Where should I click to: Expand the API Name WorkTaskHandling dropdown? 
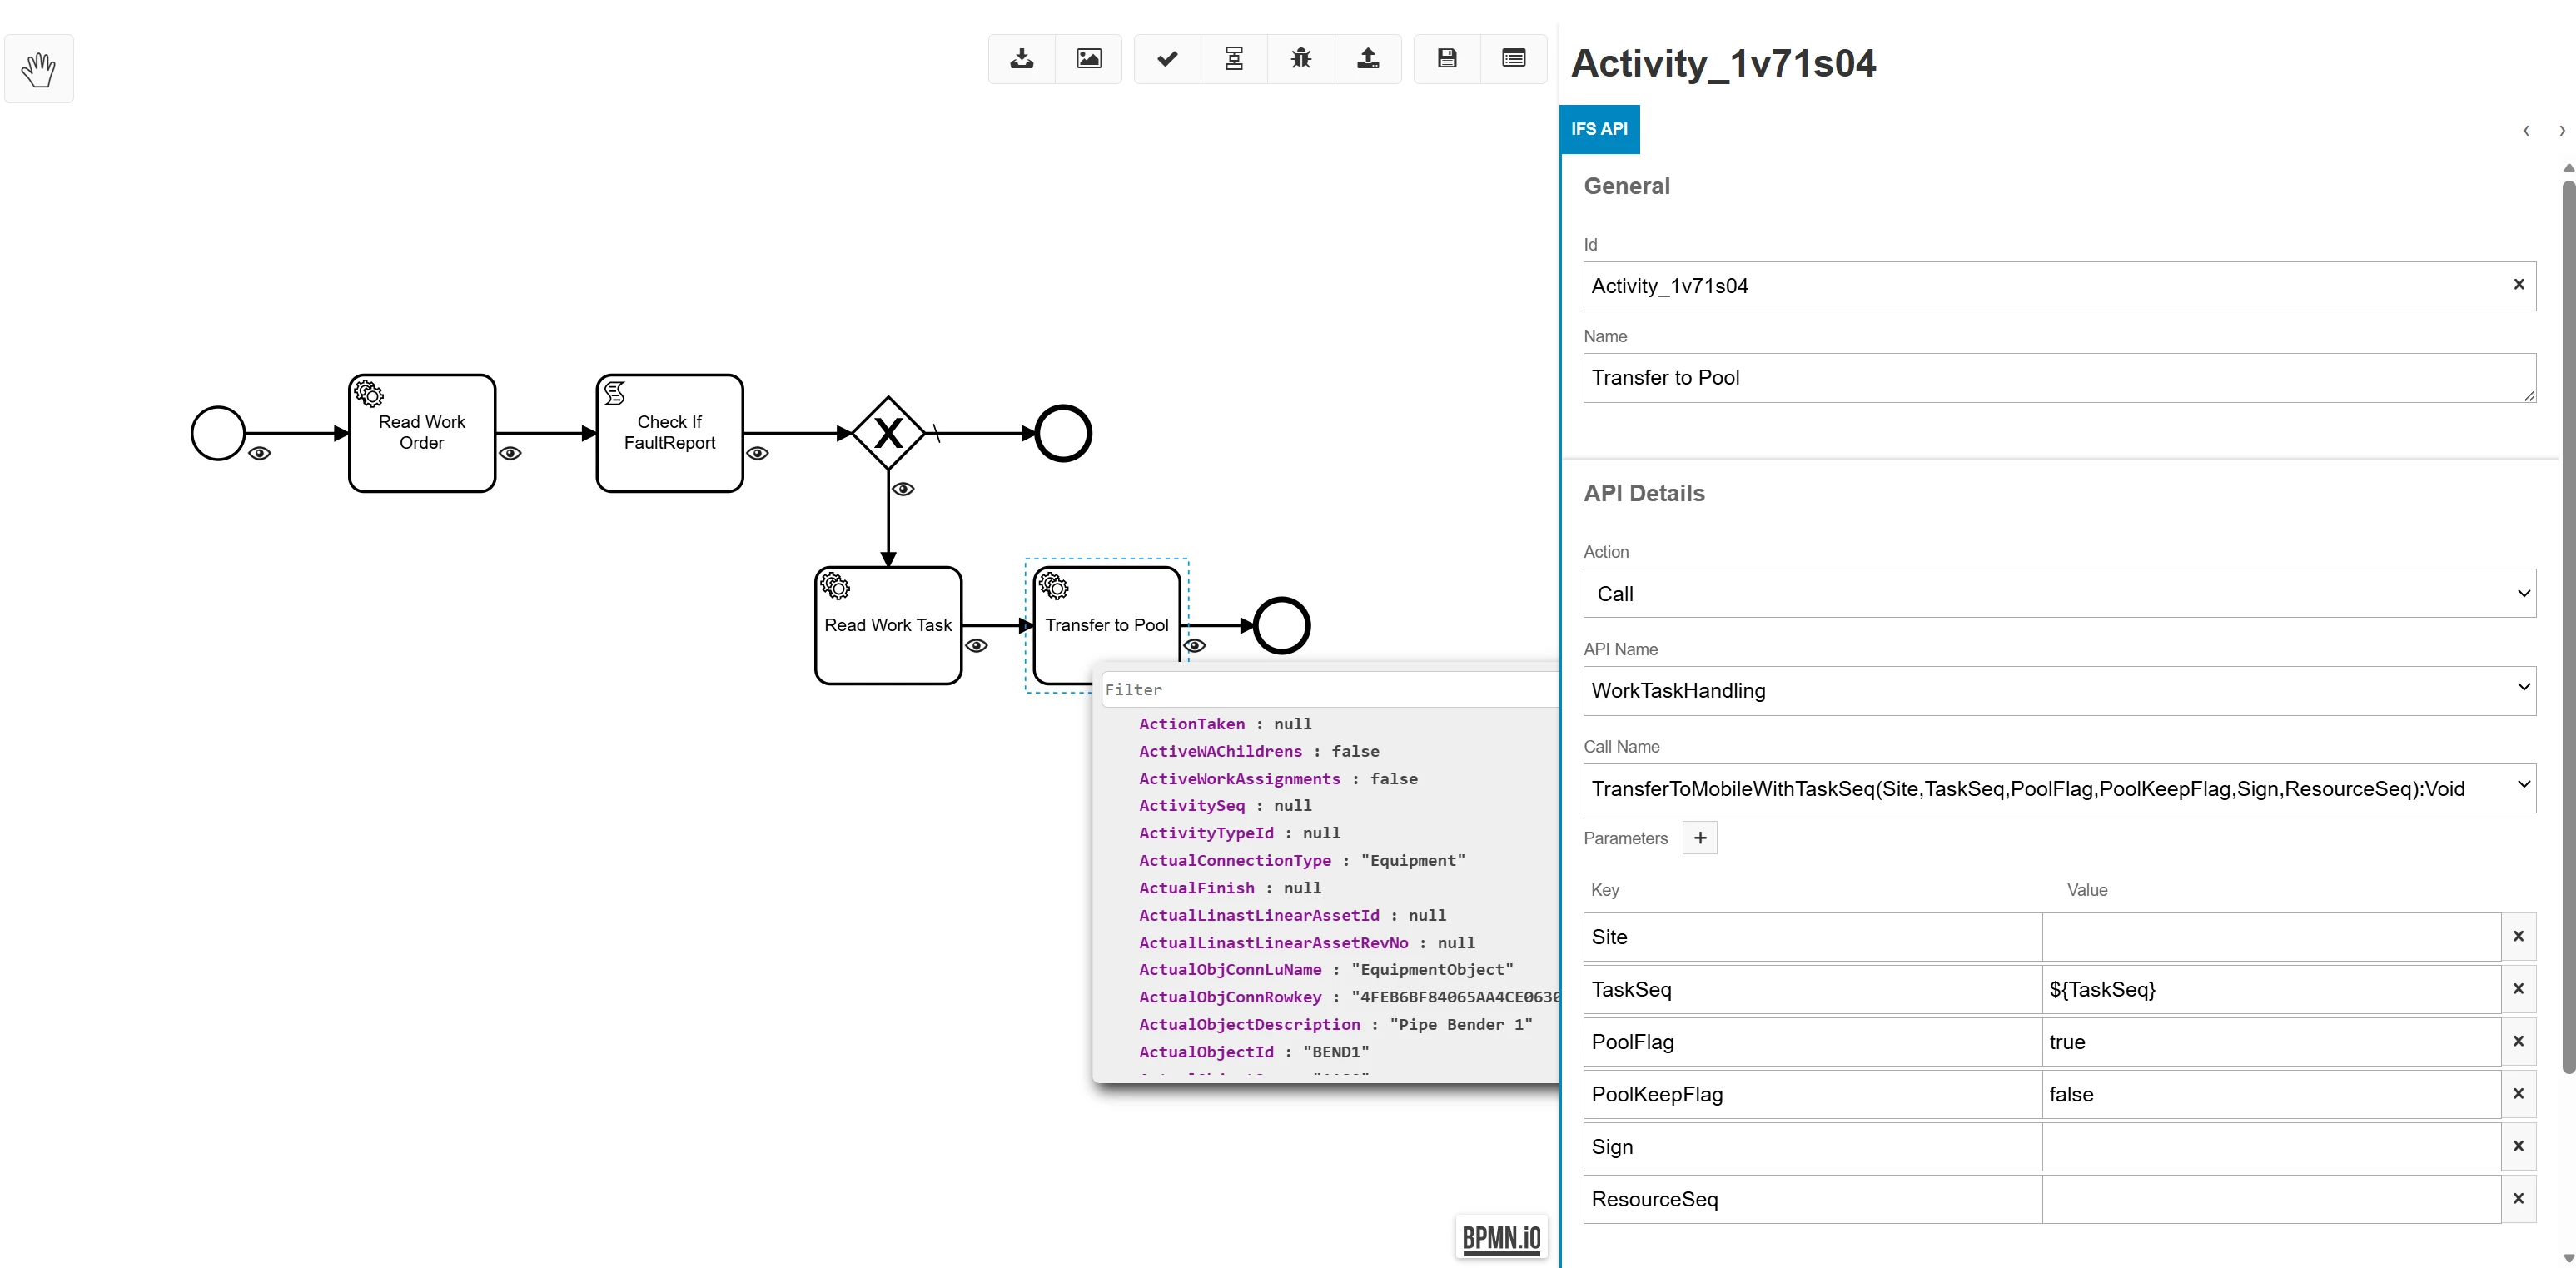point(2059,691)
